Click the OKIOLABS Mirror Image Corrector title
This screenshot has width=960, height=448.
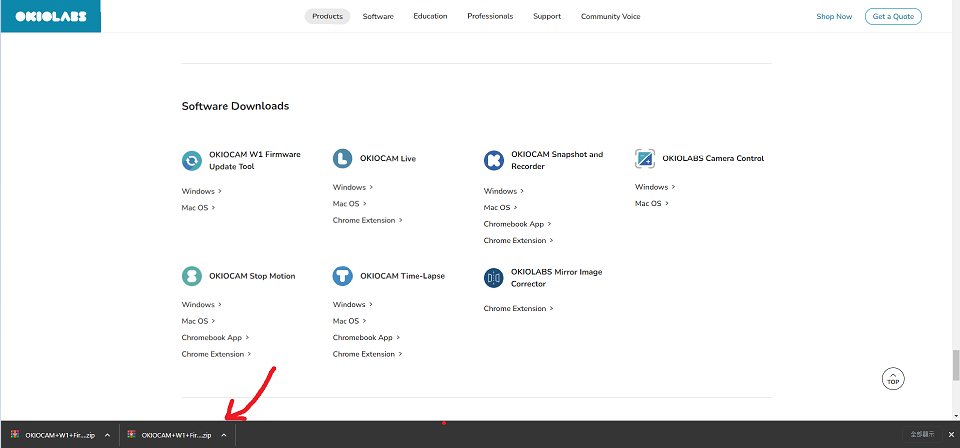tap(557, 278)
